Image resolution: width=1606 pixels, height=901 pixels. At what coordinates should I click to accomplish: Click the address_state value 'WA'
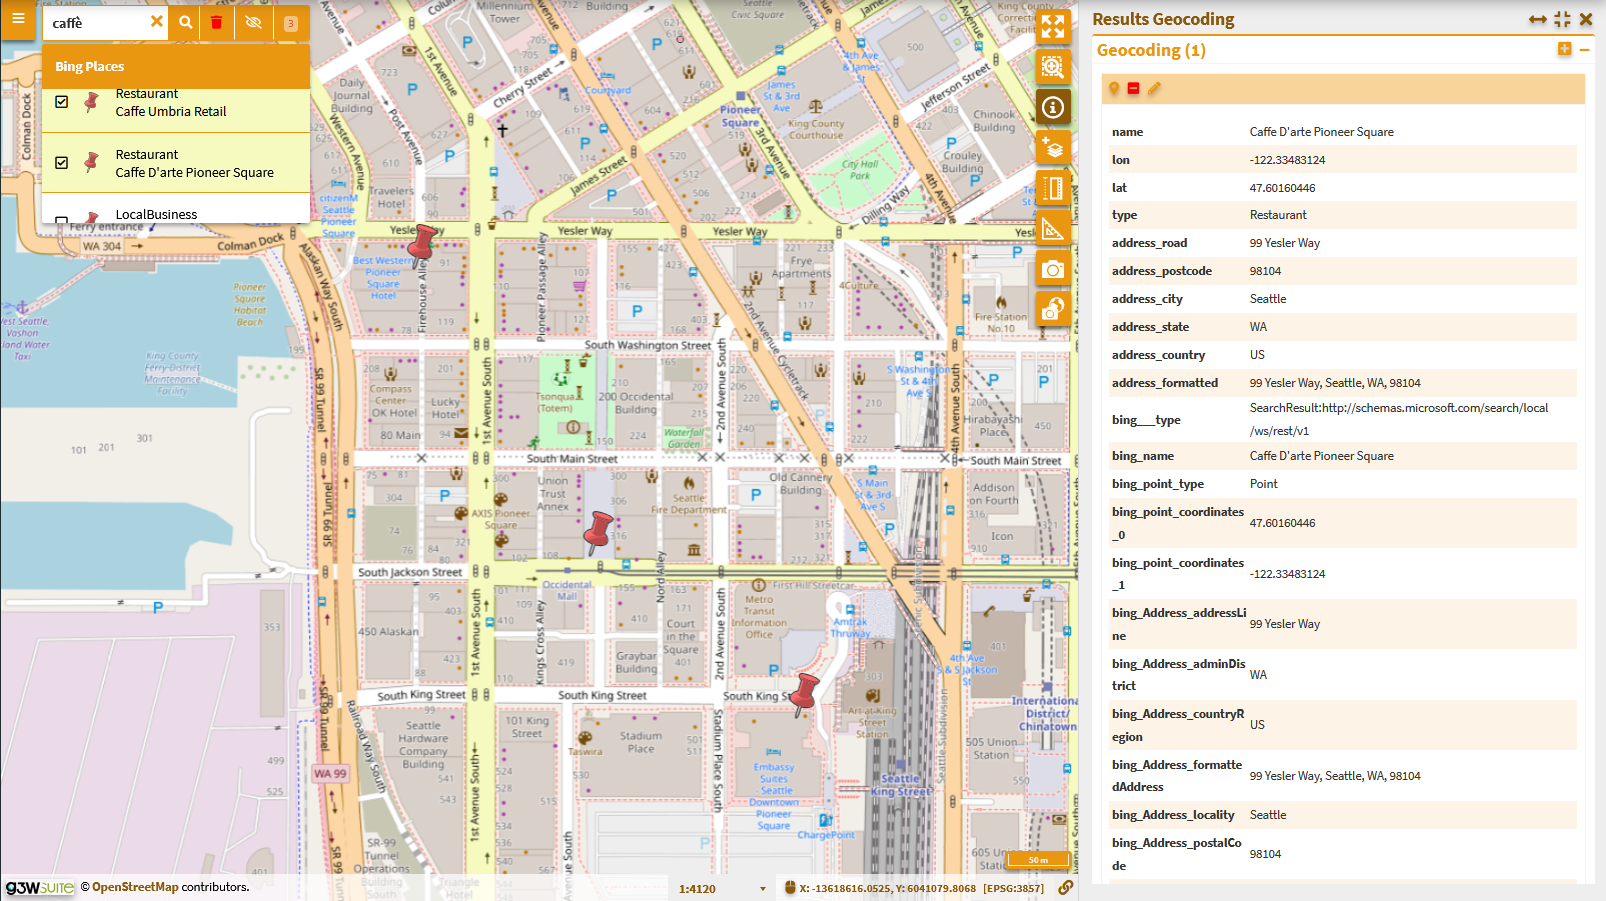pyautogui.click(x=1258, y=327)
